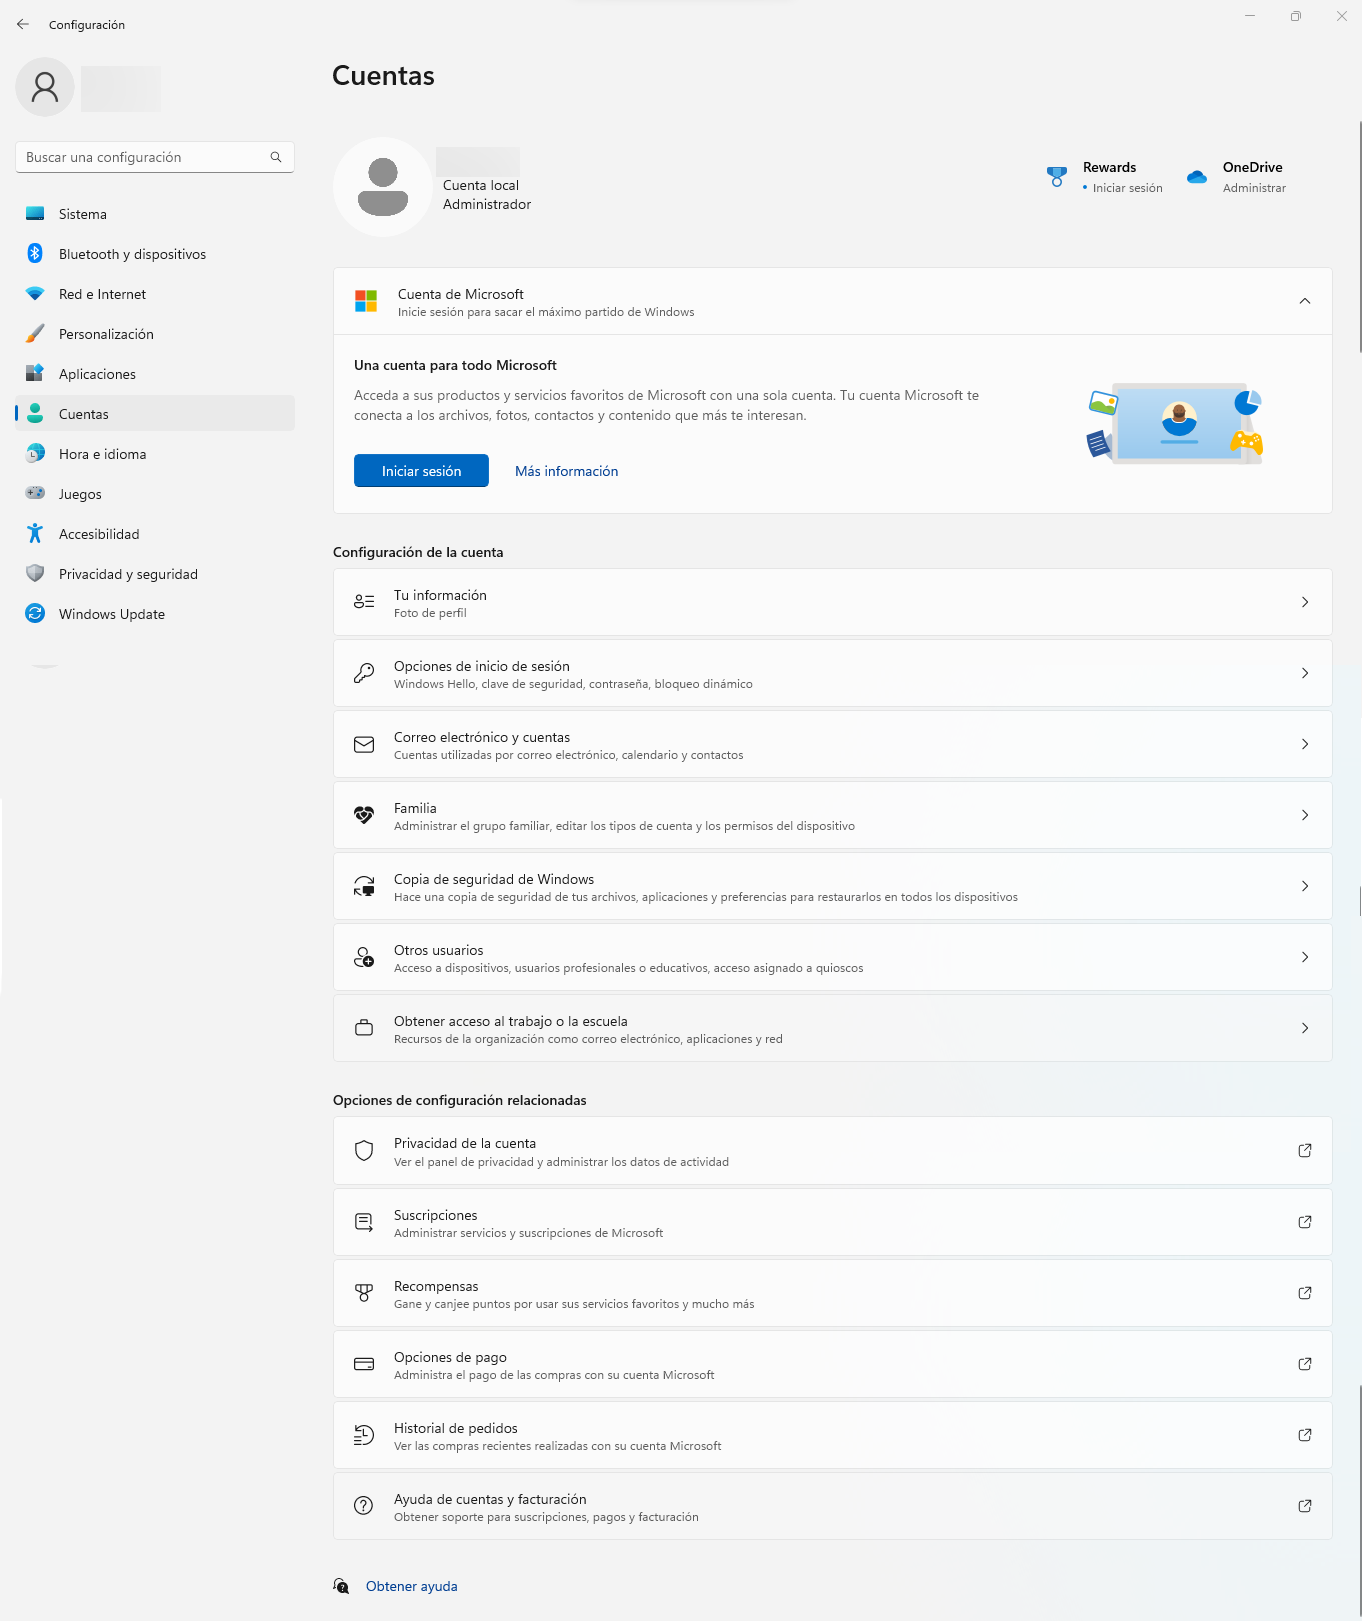The width and height of the screenshot is (1362, 1621).
Task: Click the Obtener ayuda headset icon
Action: (x=341, y=1586)
